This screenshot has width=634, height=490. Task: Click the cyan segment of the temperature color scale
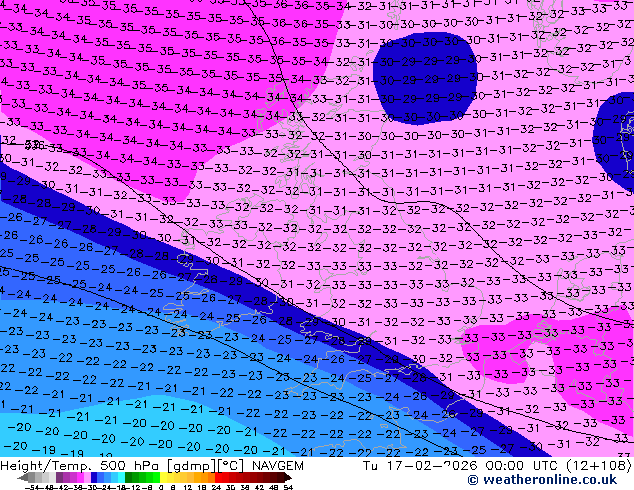click(x=121, y=477)
